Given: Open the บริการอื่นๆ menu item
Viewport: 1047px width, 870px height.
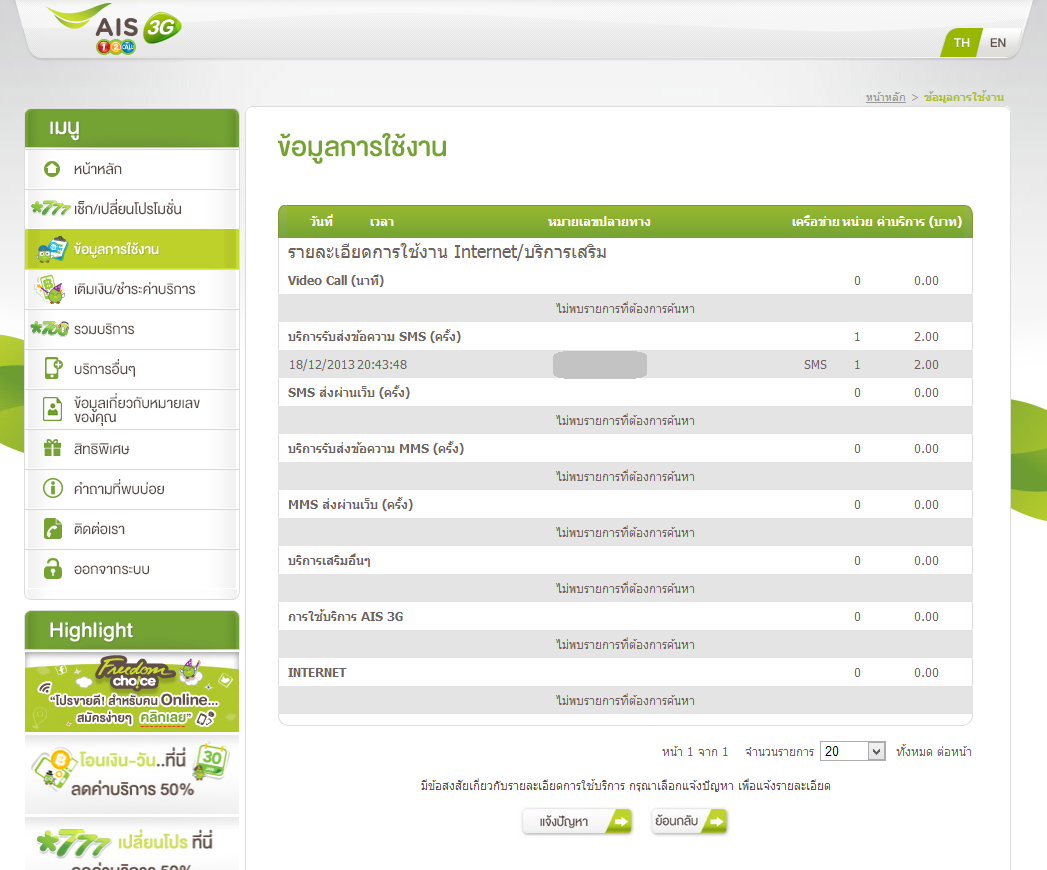Looking at the screenshot, I should (132, 369).
